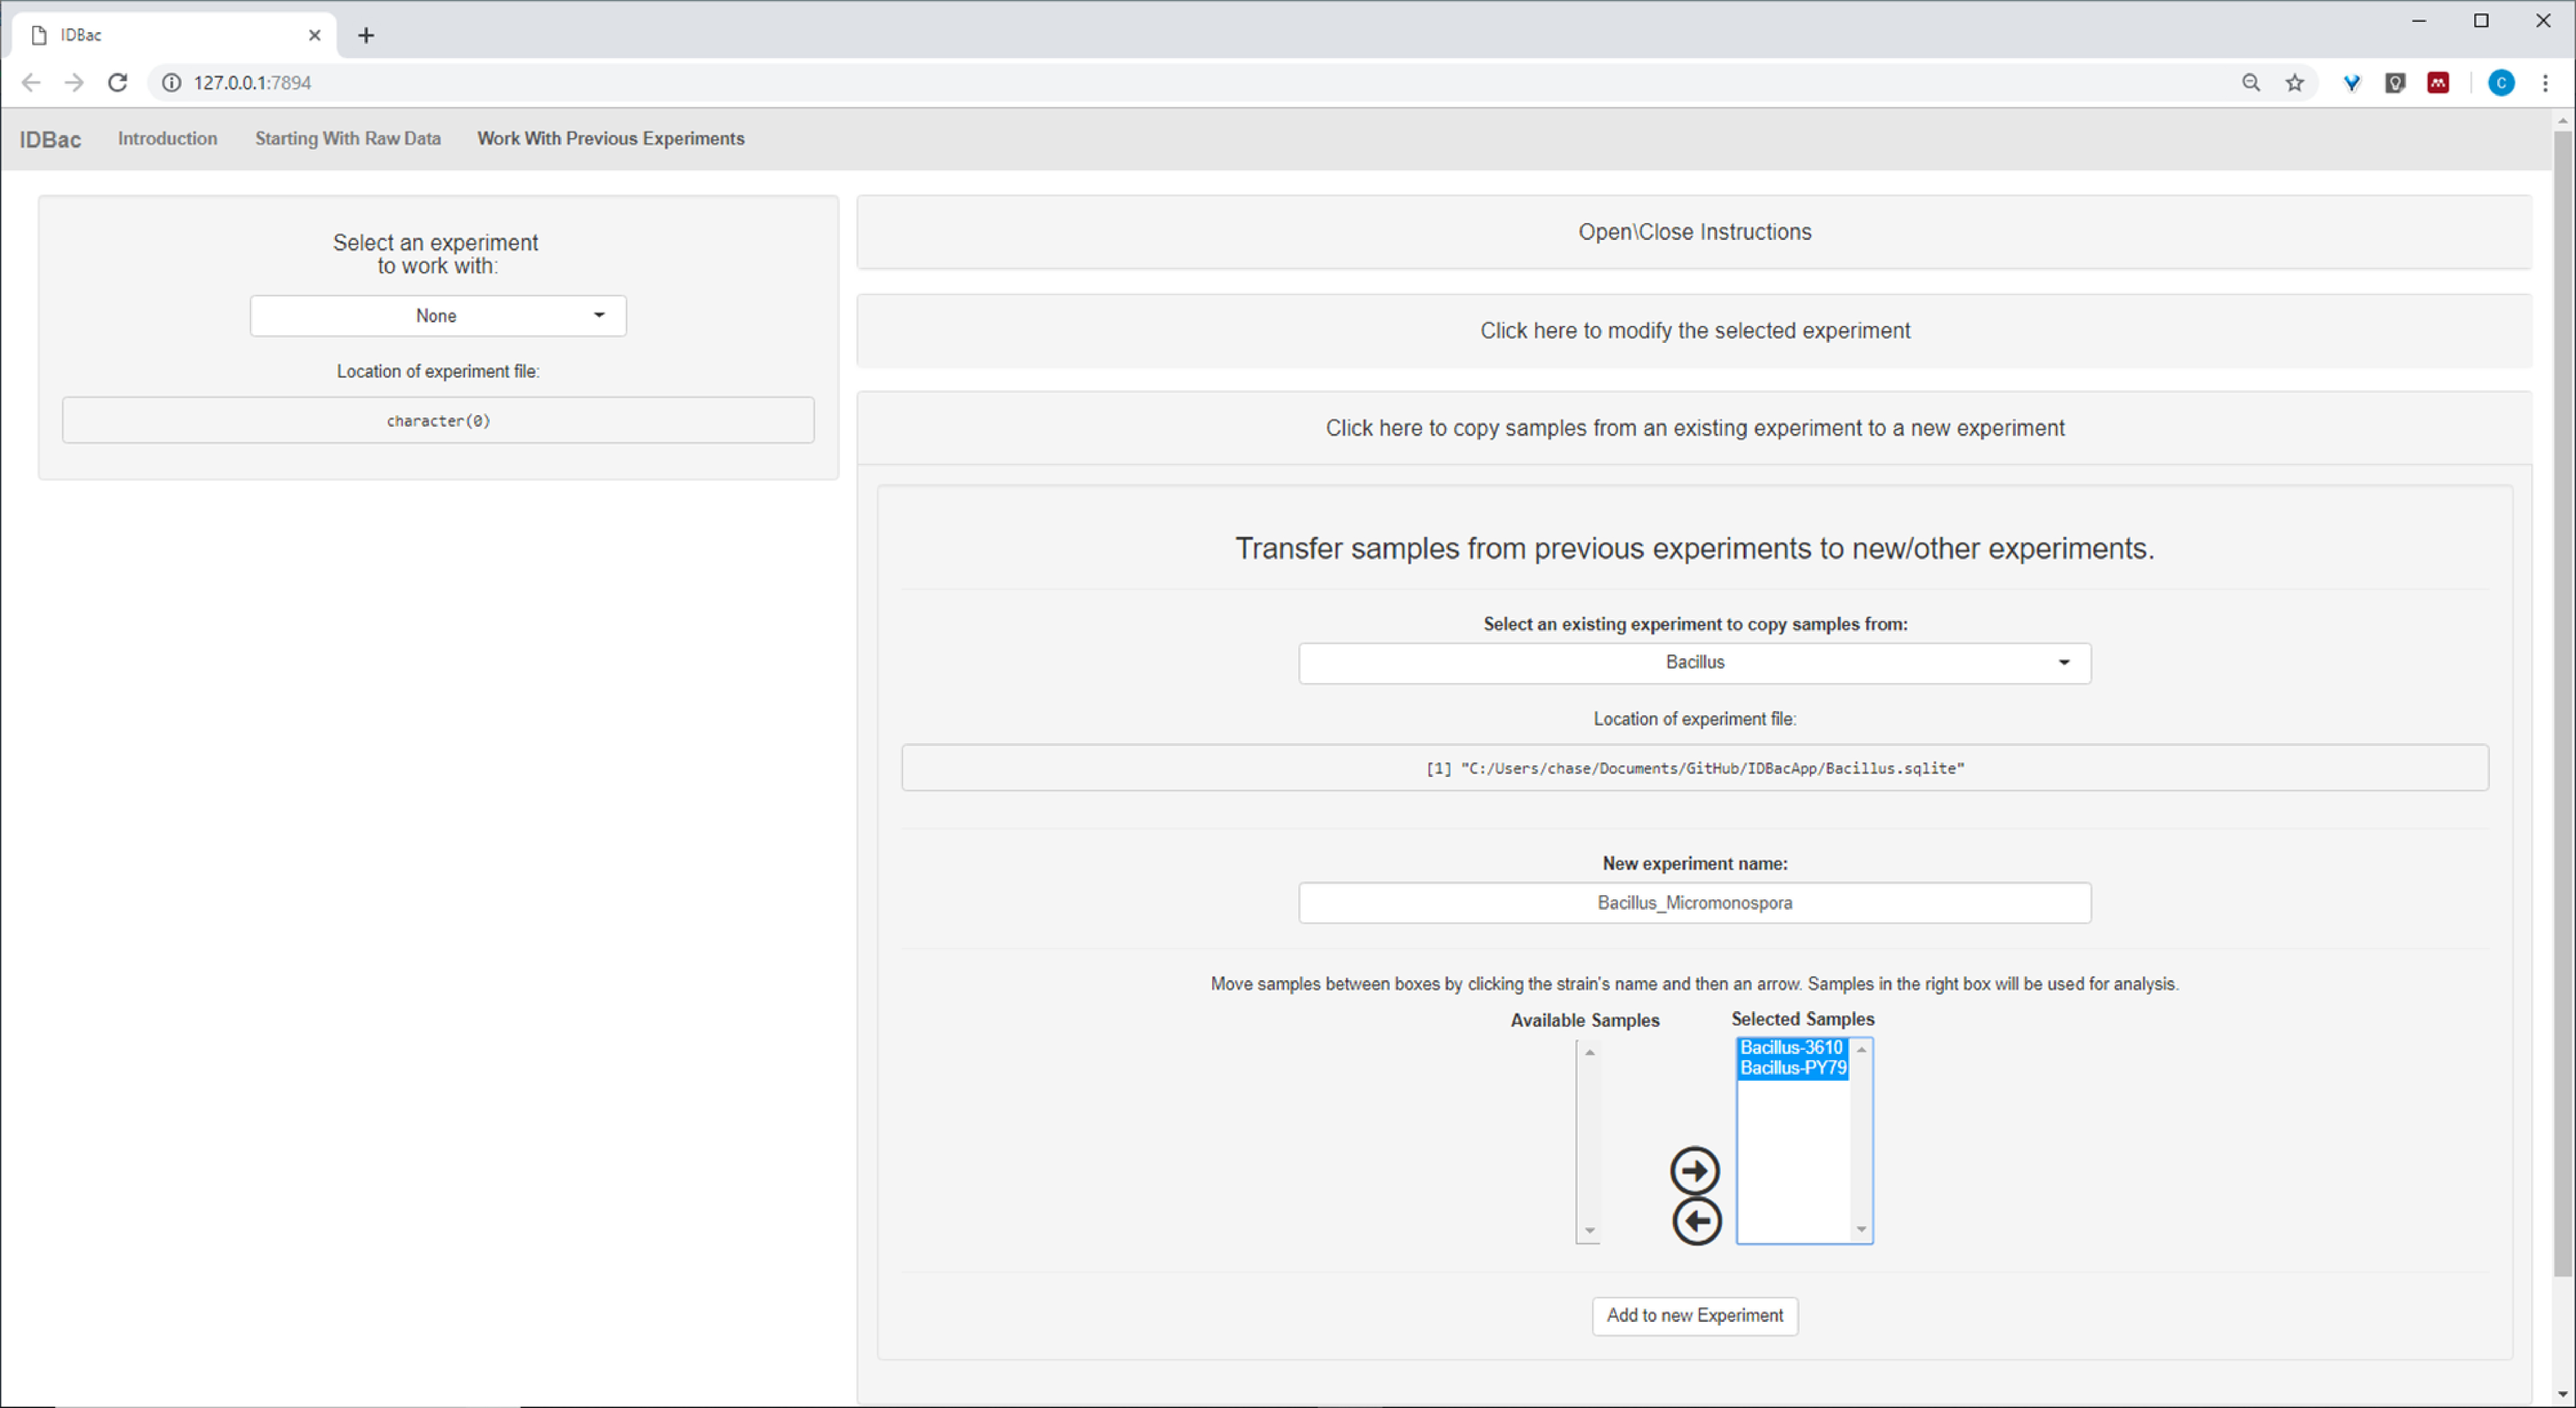Viewport: 2576px width, 1408px height.
Task: Bookmark this page with the star icon
Action: (2295, 83)
